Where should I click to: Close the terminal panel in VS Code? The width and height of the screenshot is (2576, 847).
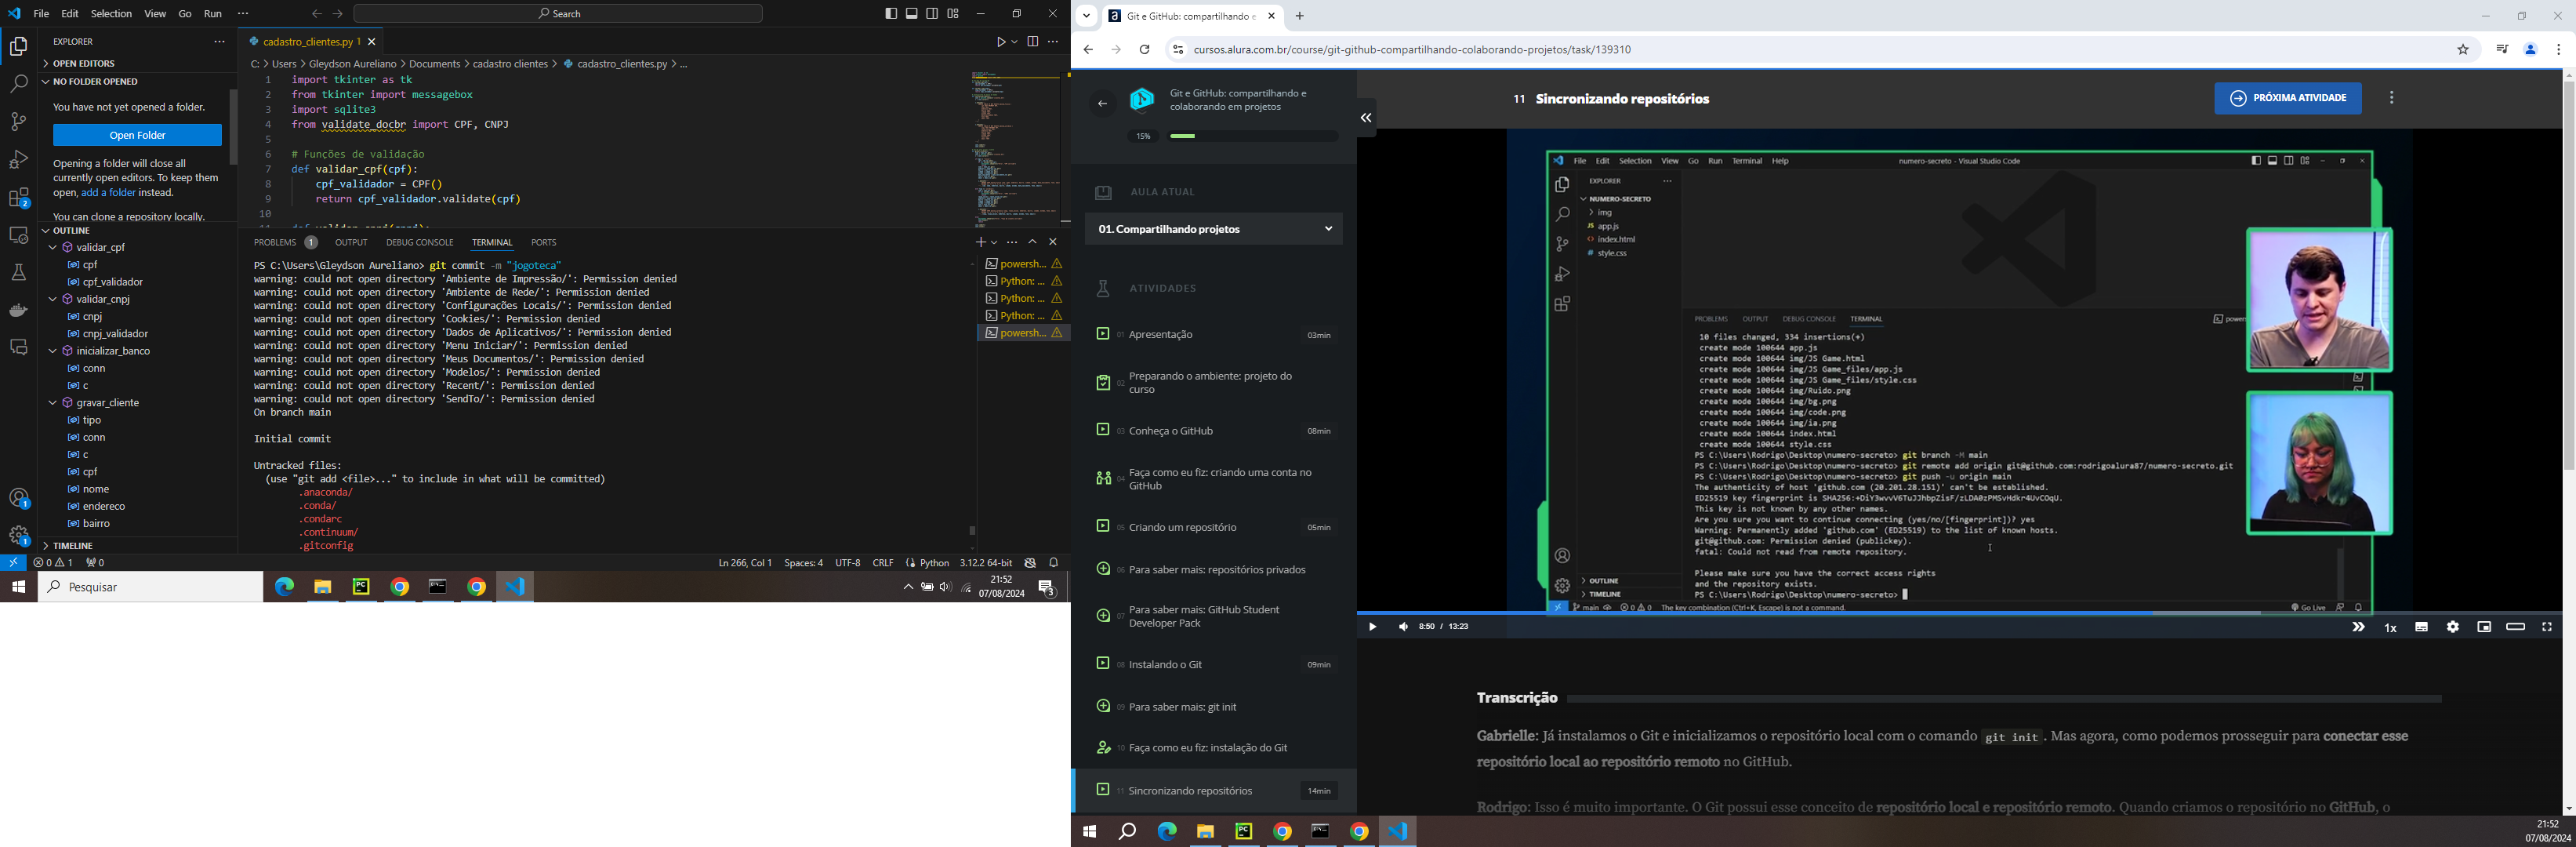1053,242
